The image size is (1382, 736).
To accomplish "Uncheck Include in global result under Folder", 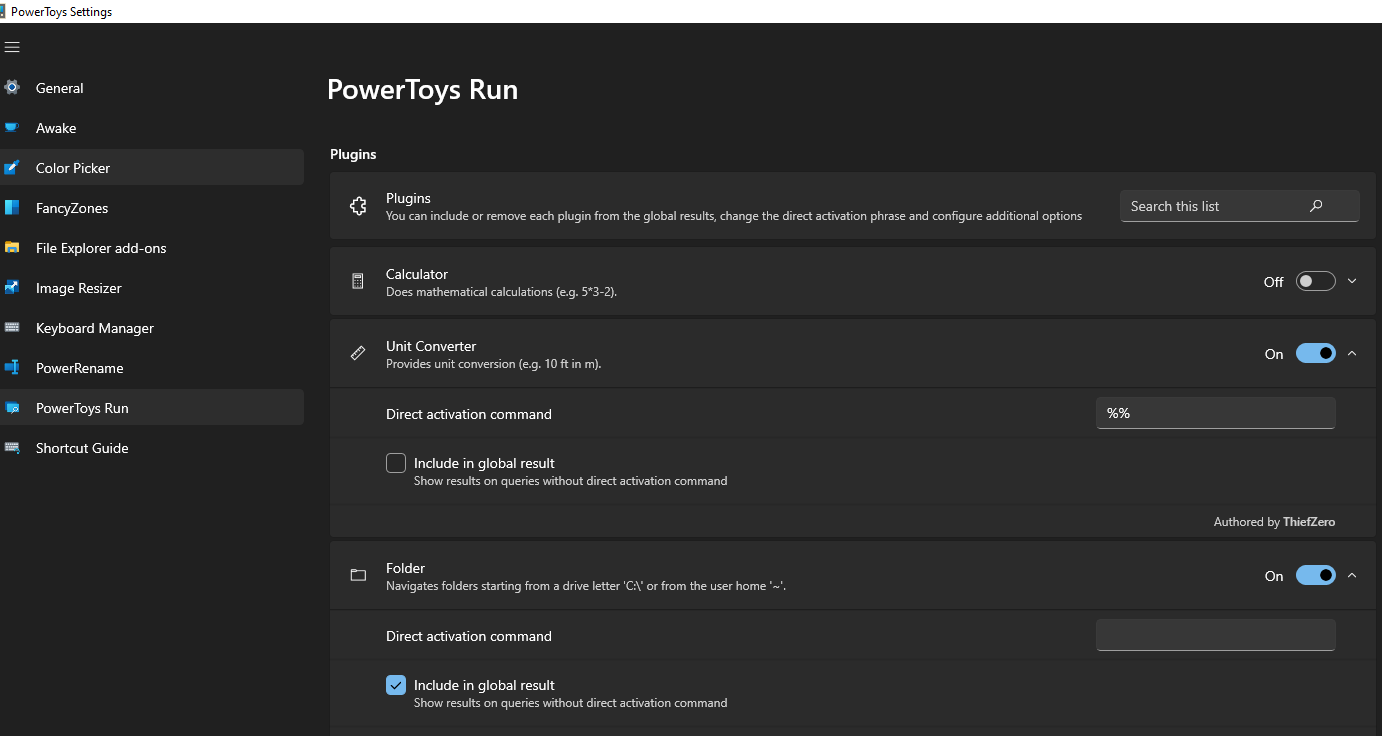I will coord(395,684).
